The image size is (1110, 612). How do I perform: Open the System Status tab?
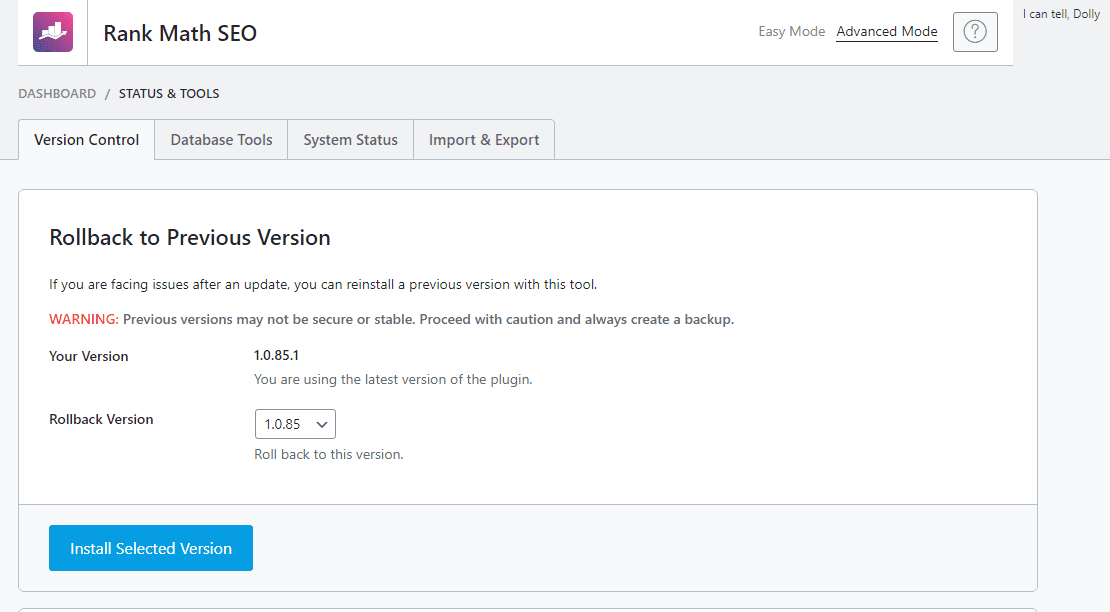[350, 139]
